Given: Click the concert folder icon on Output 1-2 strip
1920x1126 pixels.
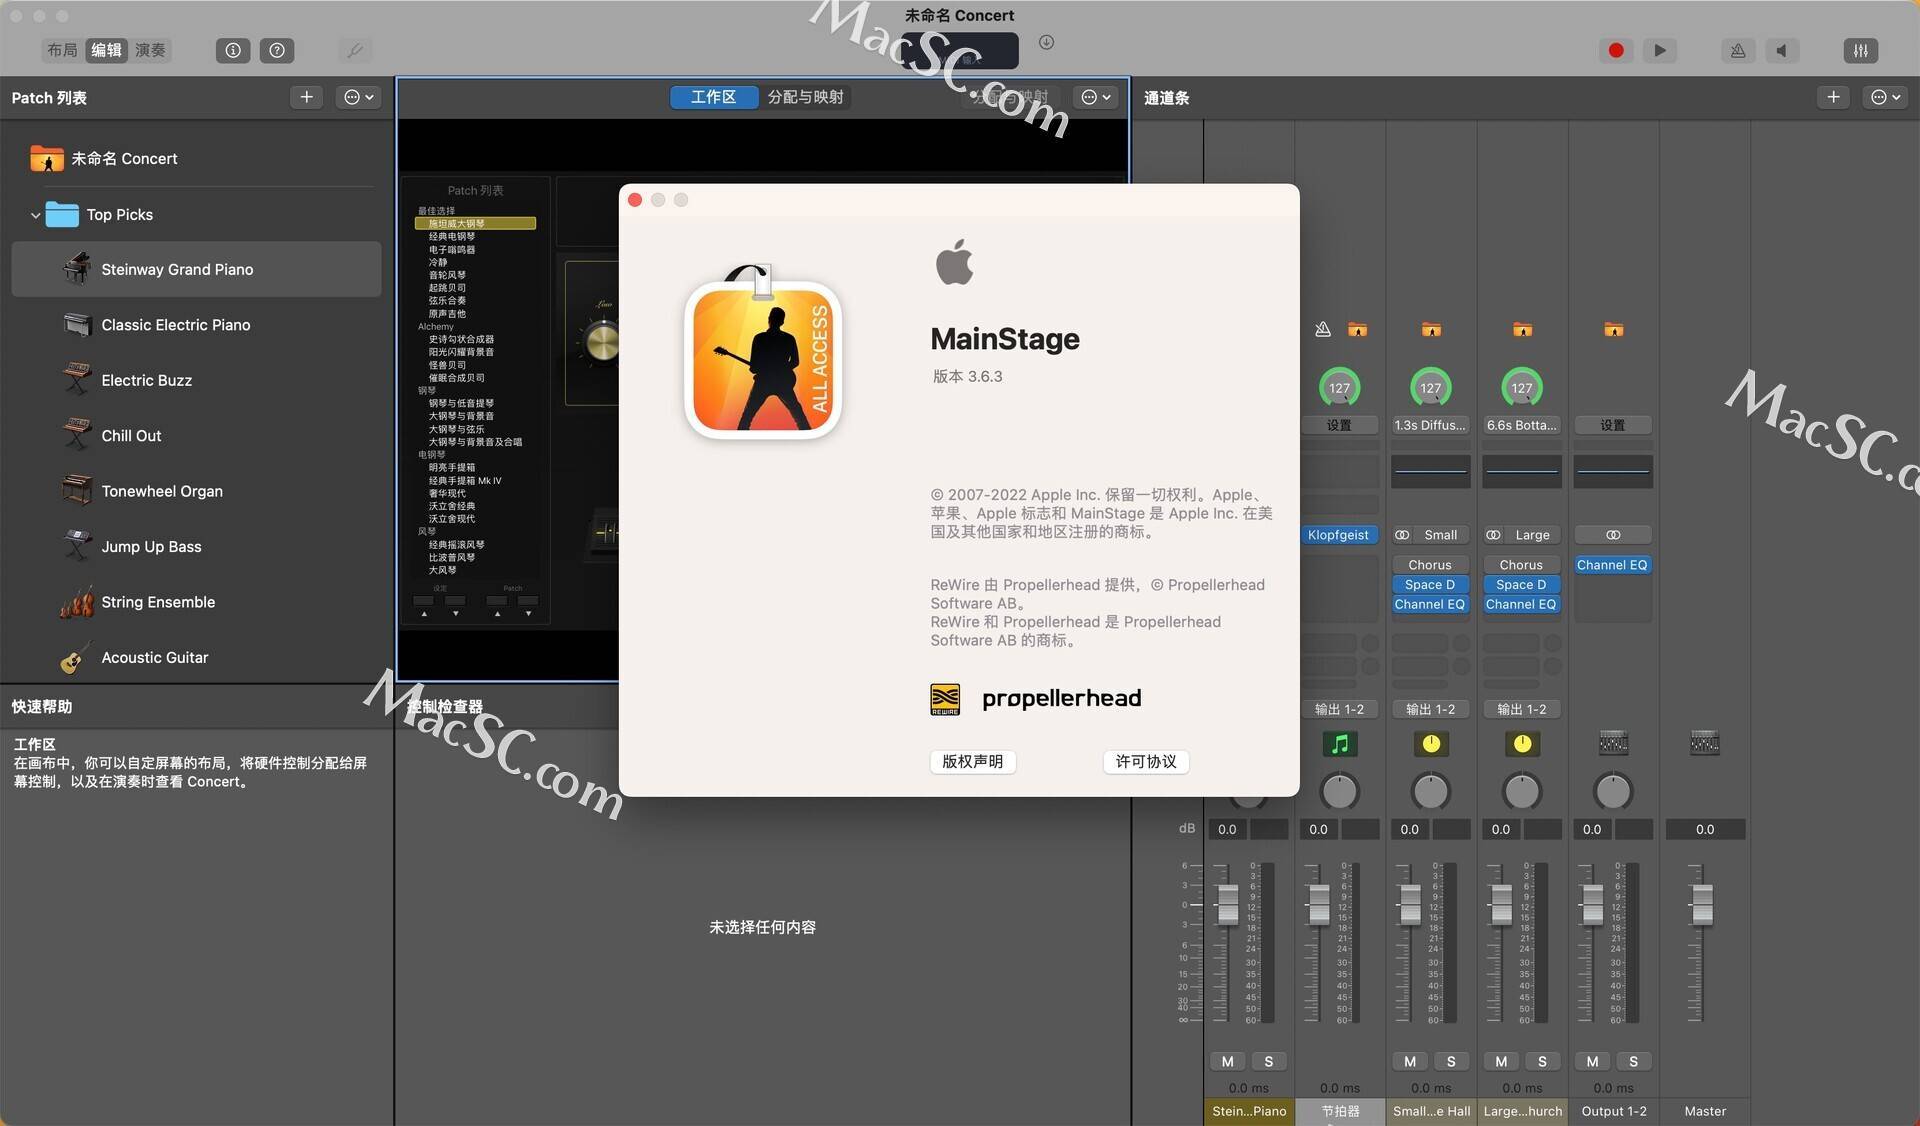Looking at the screenshot, I should coord(1613,329).
